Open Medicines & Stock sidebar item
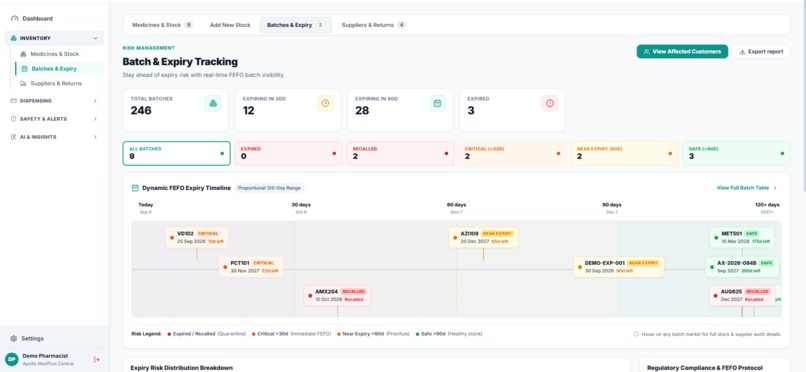This screenshot has width=806, height=372. click(54, 54)
